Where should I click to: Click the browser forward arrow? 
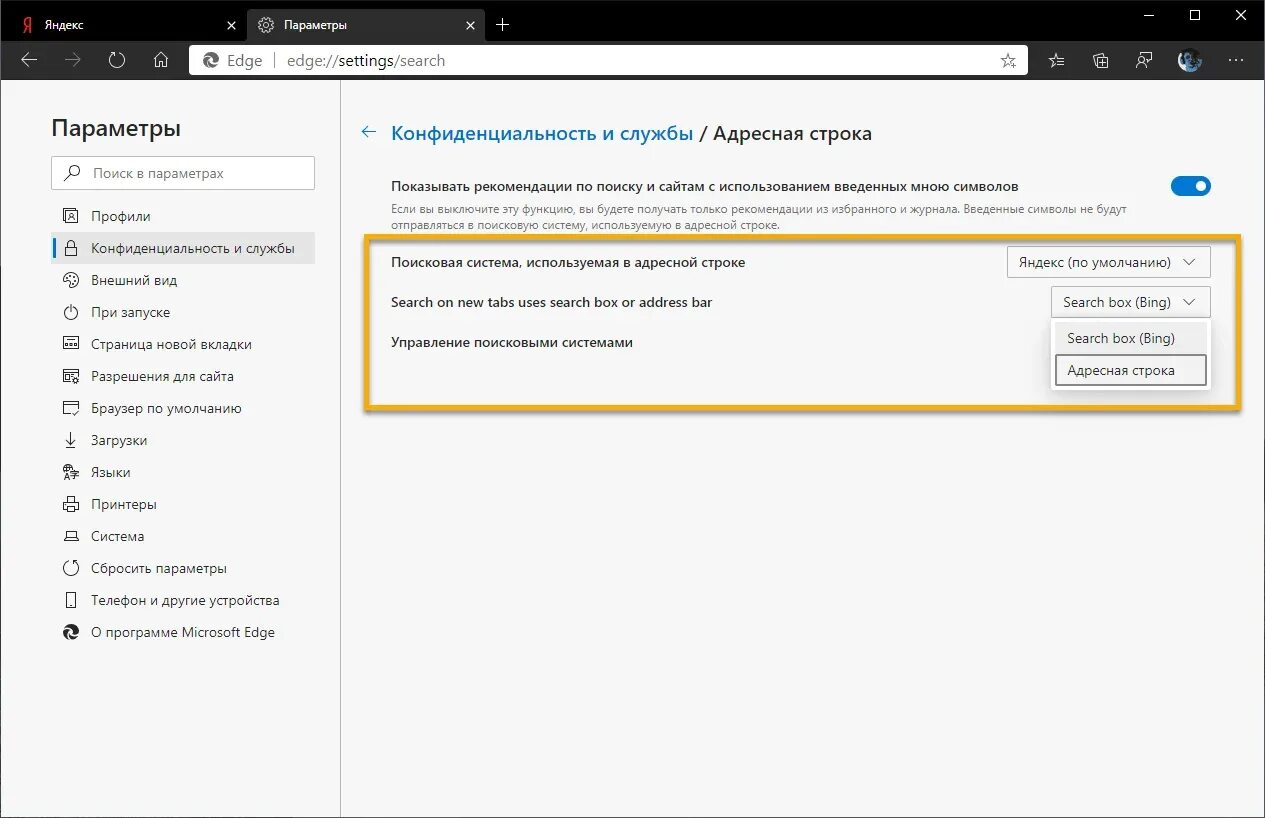click(73, 60)
